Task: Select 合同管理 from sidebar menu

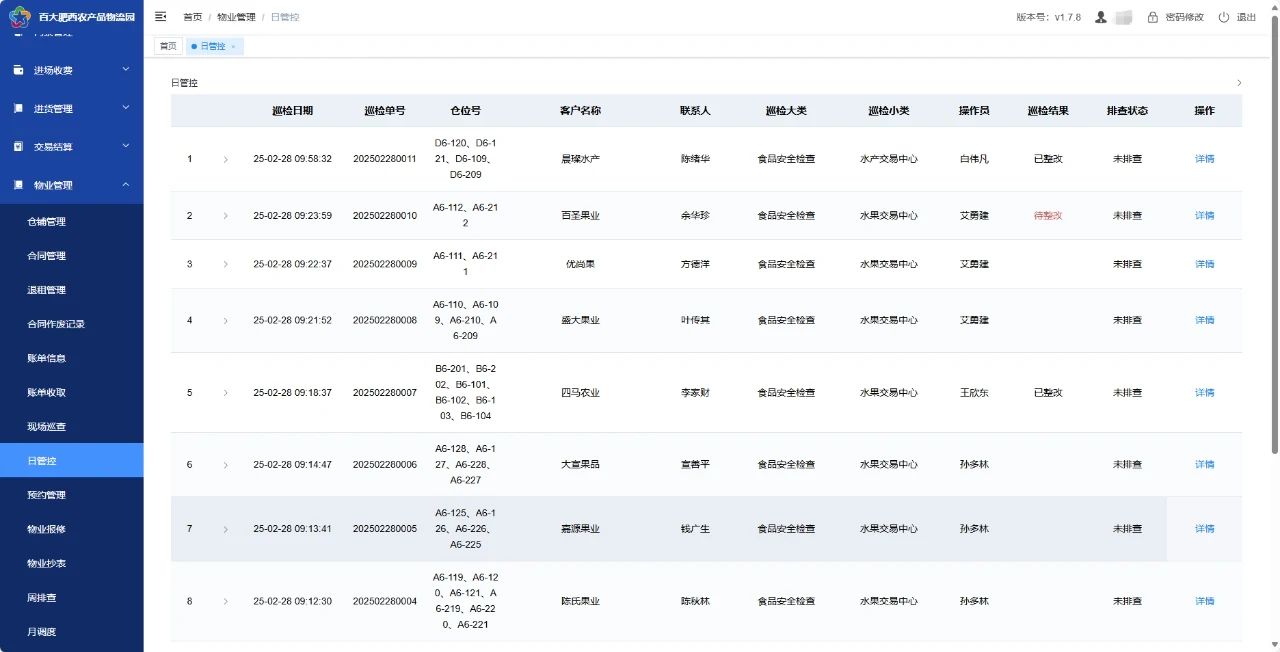Action: pyautogui.click(x=46, y=256)
